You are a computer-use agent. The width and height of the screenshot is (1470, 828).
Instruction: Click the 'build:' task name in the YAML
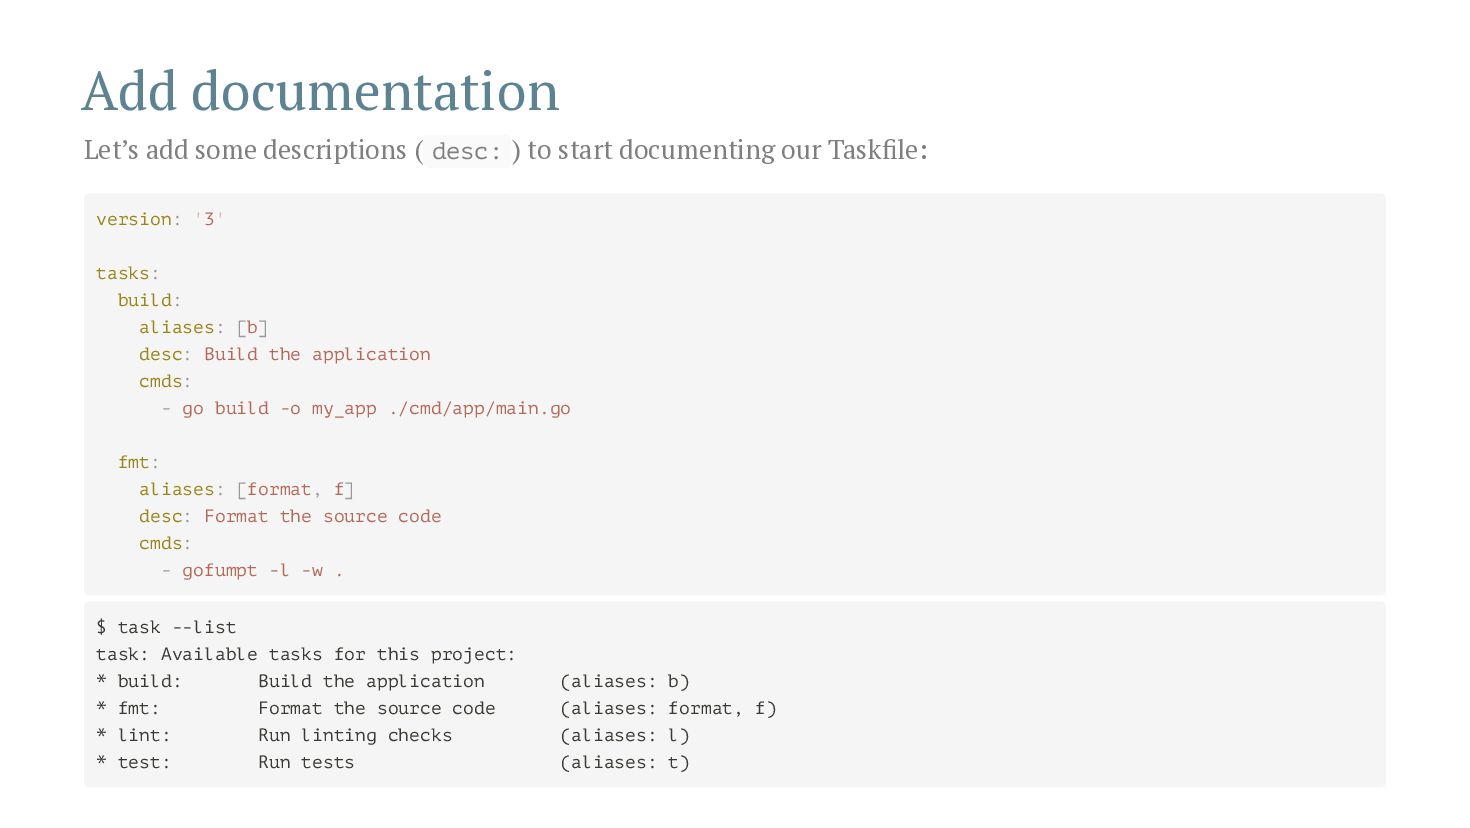click(150, 300)
